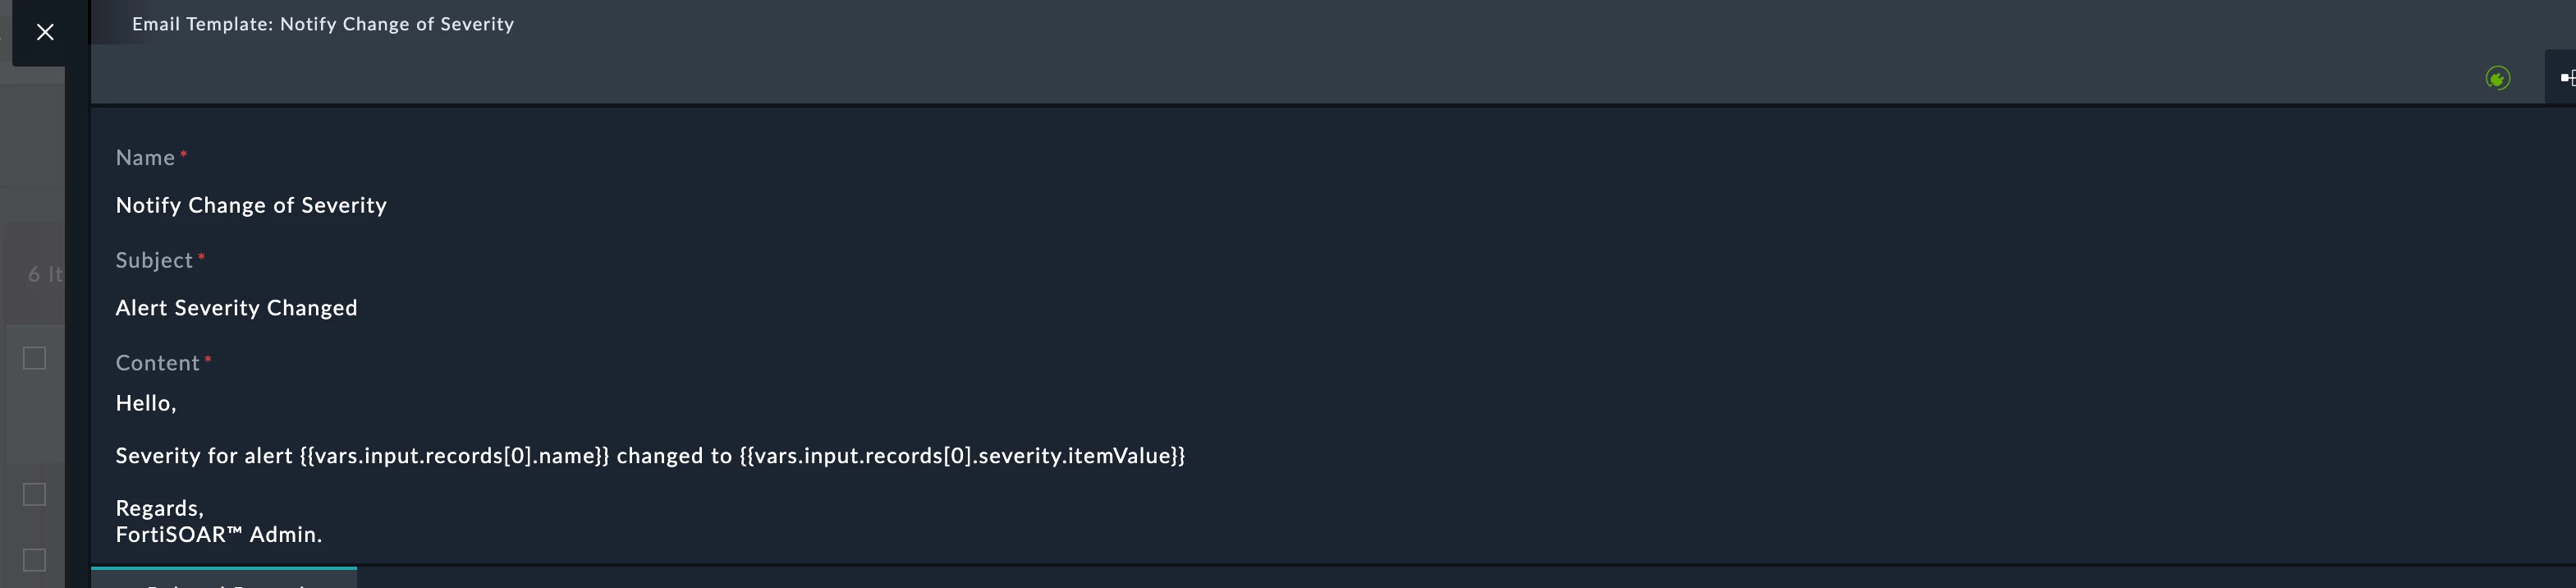Screen dimensions: 2576x588
Task: Open the highlighted tab below the Content field
Action: (x=224, y=578)
